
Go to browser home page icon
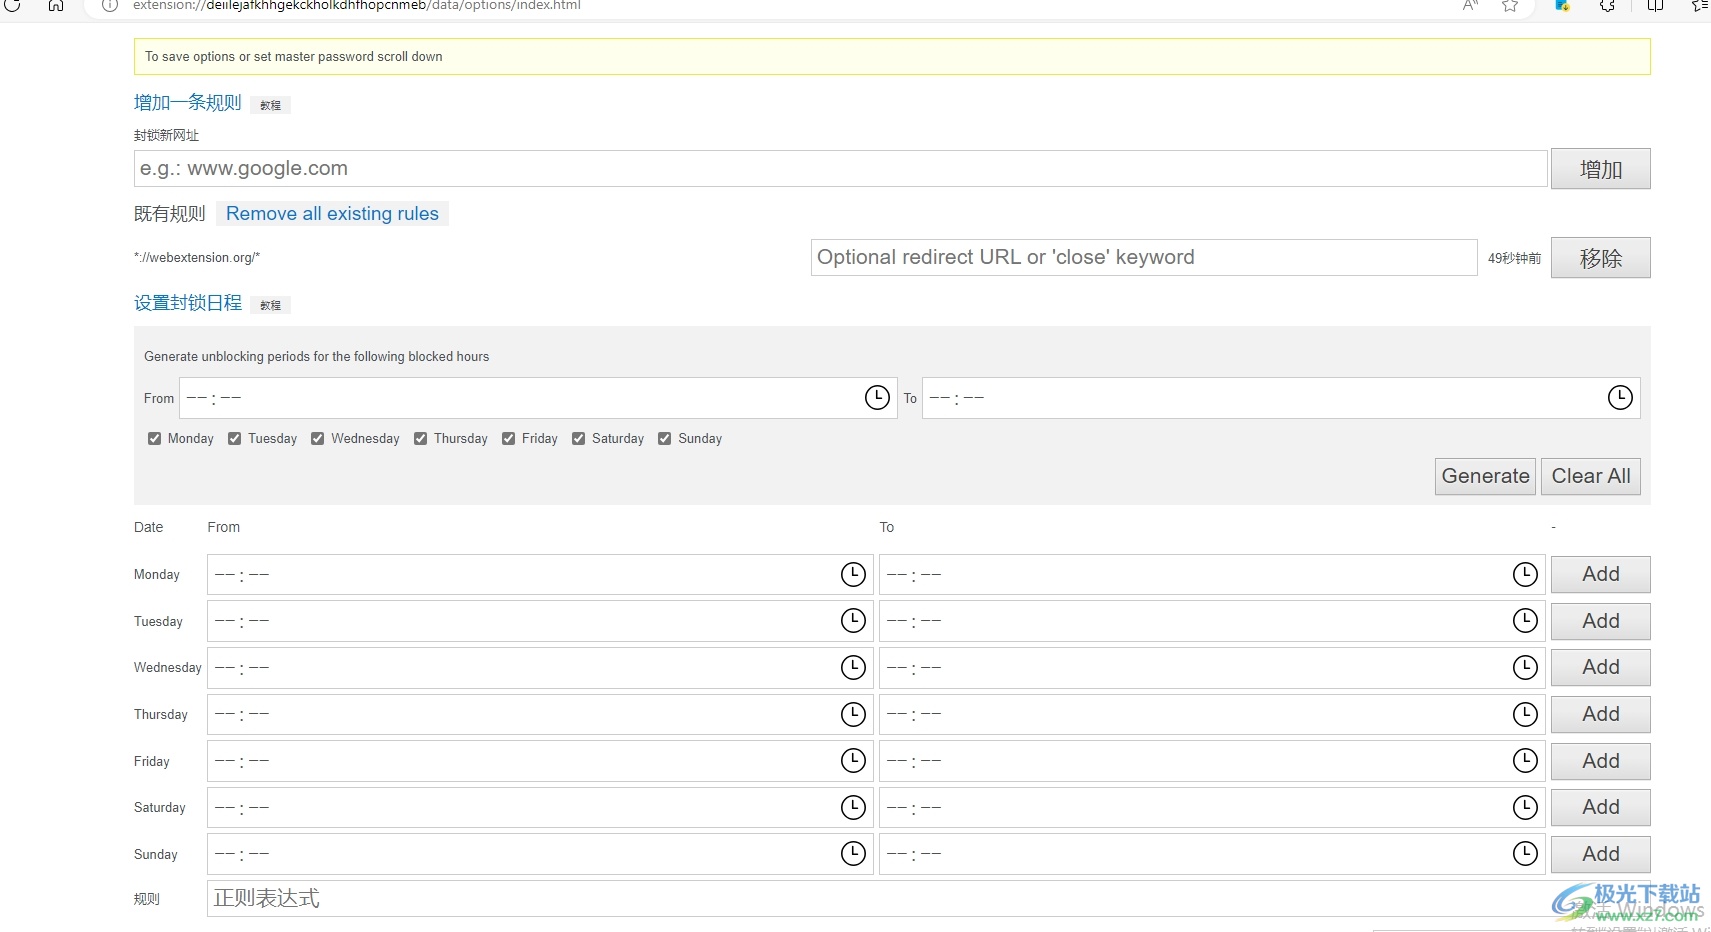click(56, 5)
